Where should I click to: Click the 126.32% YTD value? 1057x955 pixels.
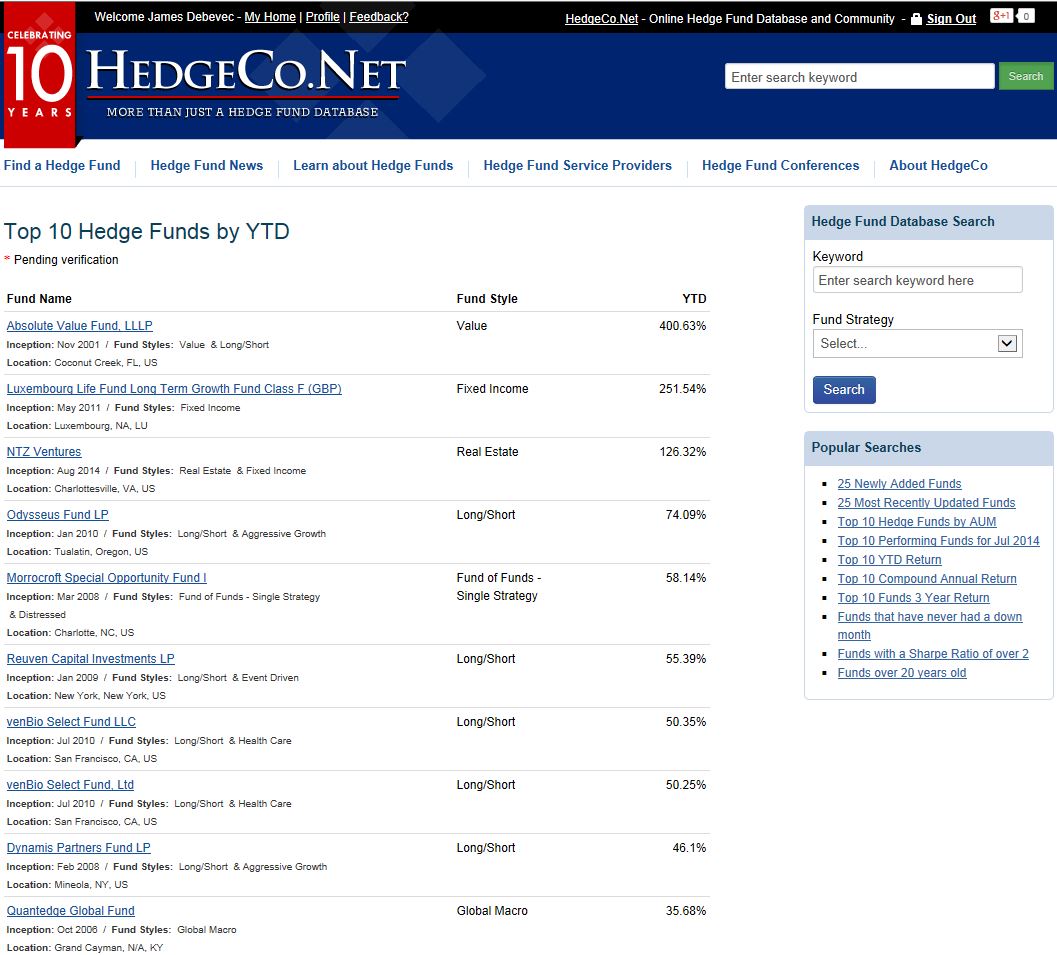682,452
